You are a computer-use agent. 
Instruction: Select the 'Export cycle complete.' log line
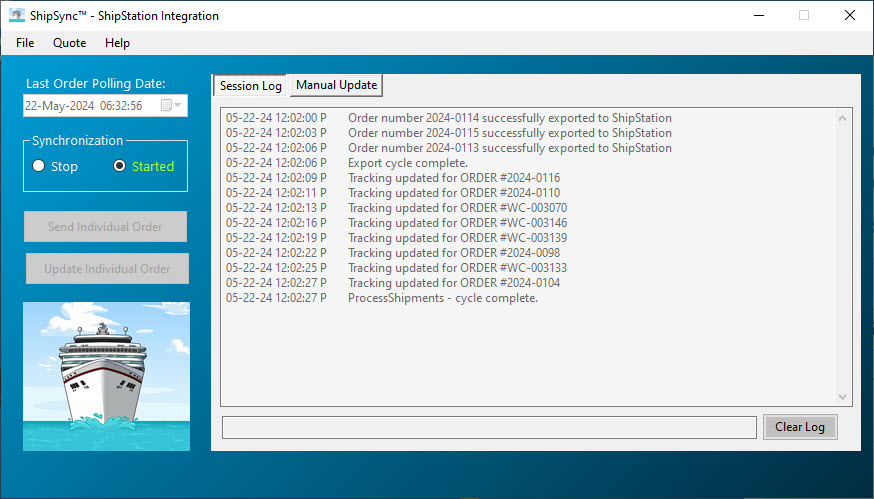pyautogui.click(x=347, y=163)
